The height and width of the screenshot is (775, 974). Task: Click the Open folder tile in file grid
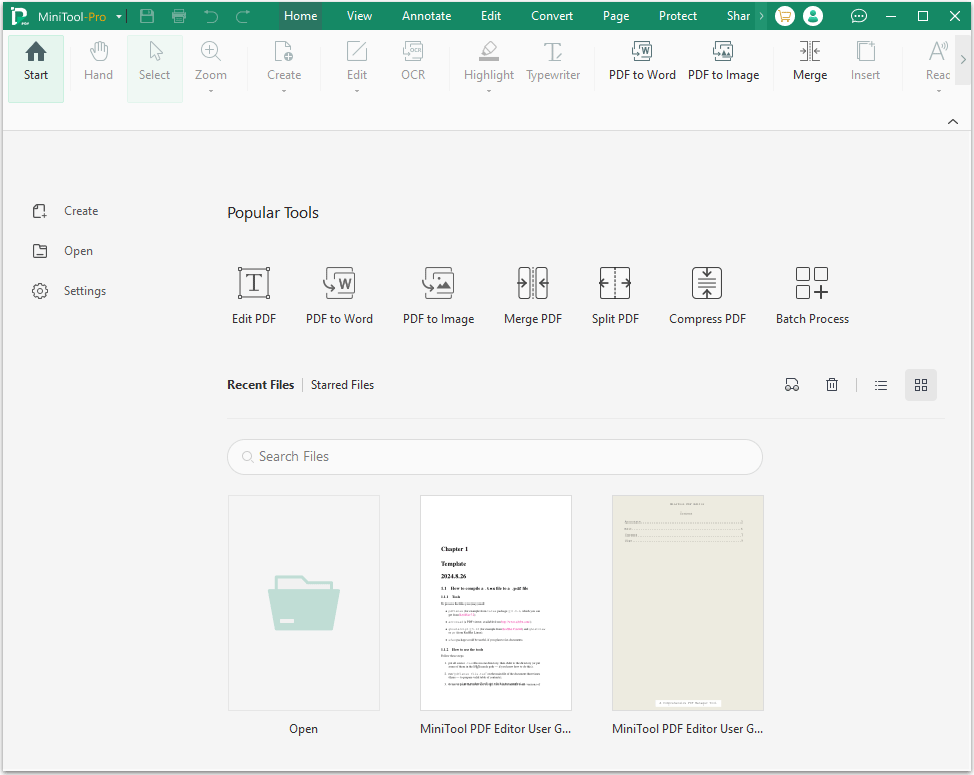[304, 603]
